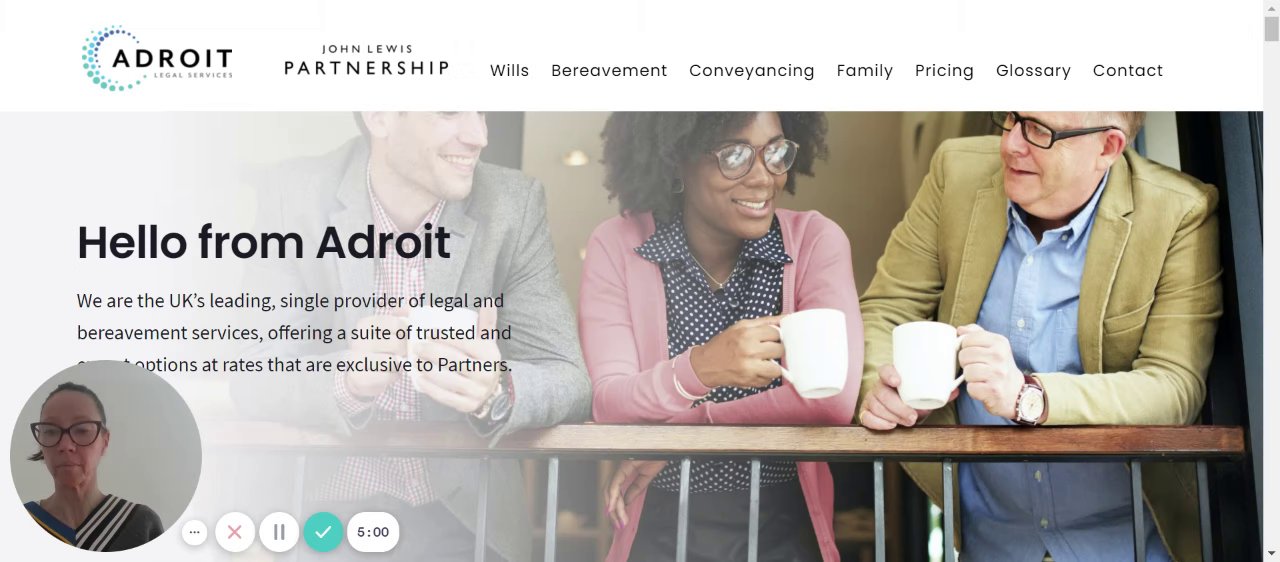Open the Bereavement menu item
Viewport: 1280px width, 562px height.
[x=609, y=71]
